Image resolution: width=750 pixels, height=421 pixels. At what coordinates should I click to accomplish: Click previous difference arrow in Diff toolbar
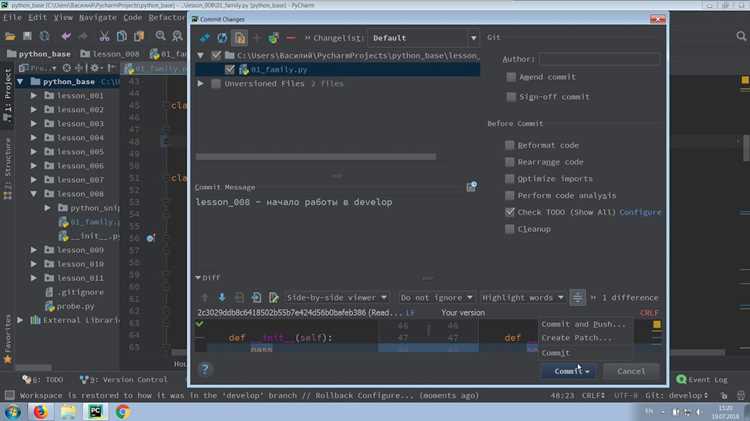(x=205, y=298)
